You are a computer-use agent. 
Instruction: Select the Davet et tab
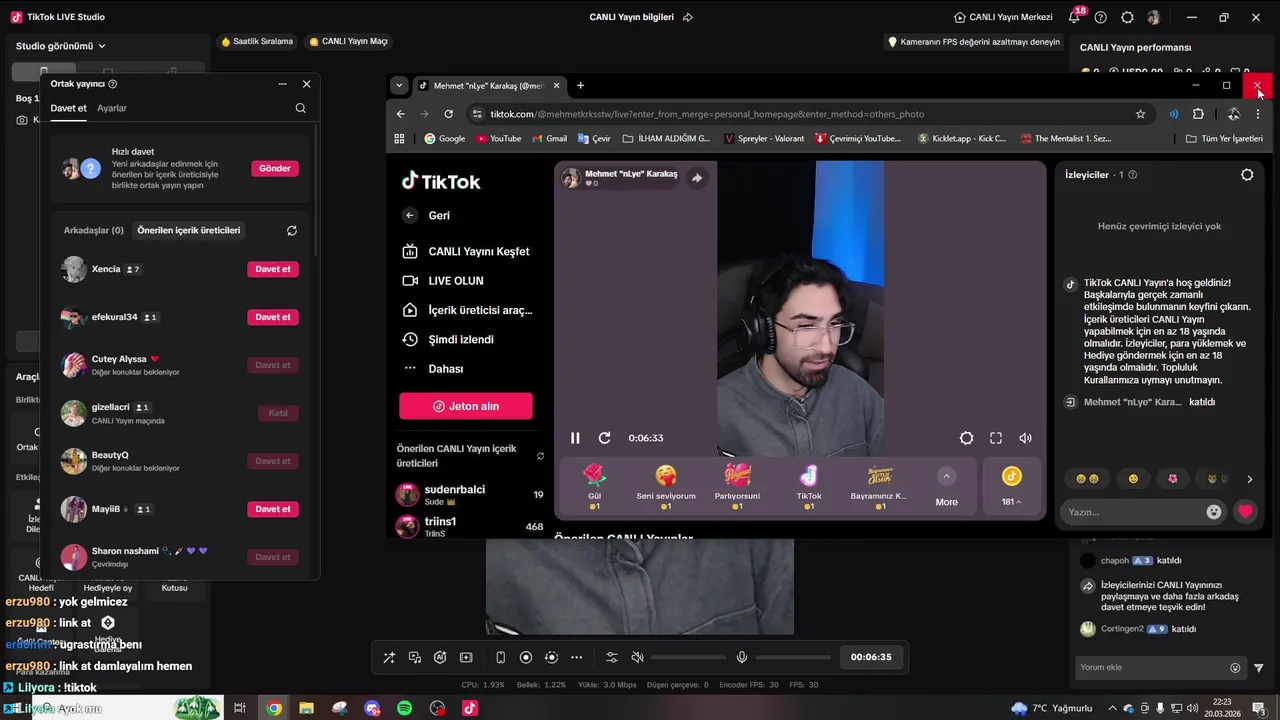(69, 108)
